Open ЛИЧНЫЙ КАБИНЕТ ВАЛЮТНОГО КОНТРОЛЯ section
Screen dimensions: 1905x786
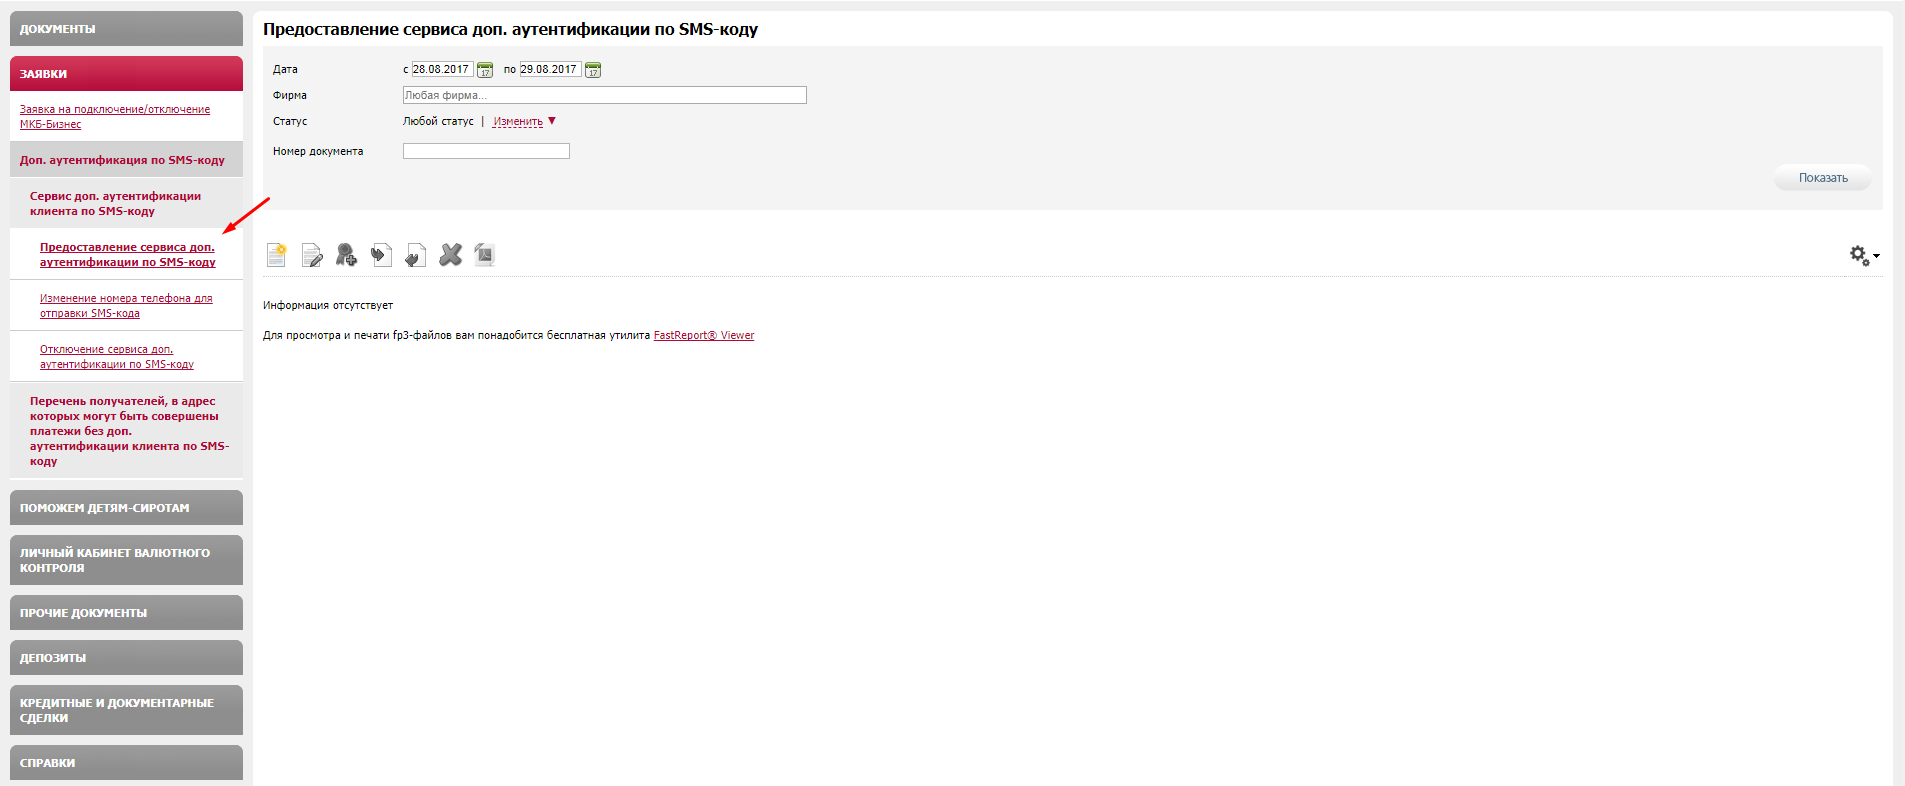pos(126,560)
